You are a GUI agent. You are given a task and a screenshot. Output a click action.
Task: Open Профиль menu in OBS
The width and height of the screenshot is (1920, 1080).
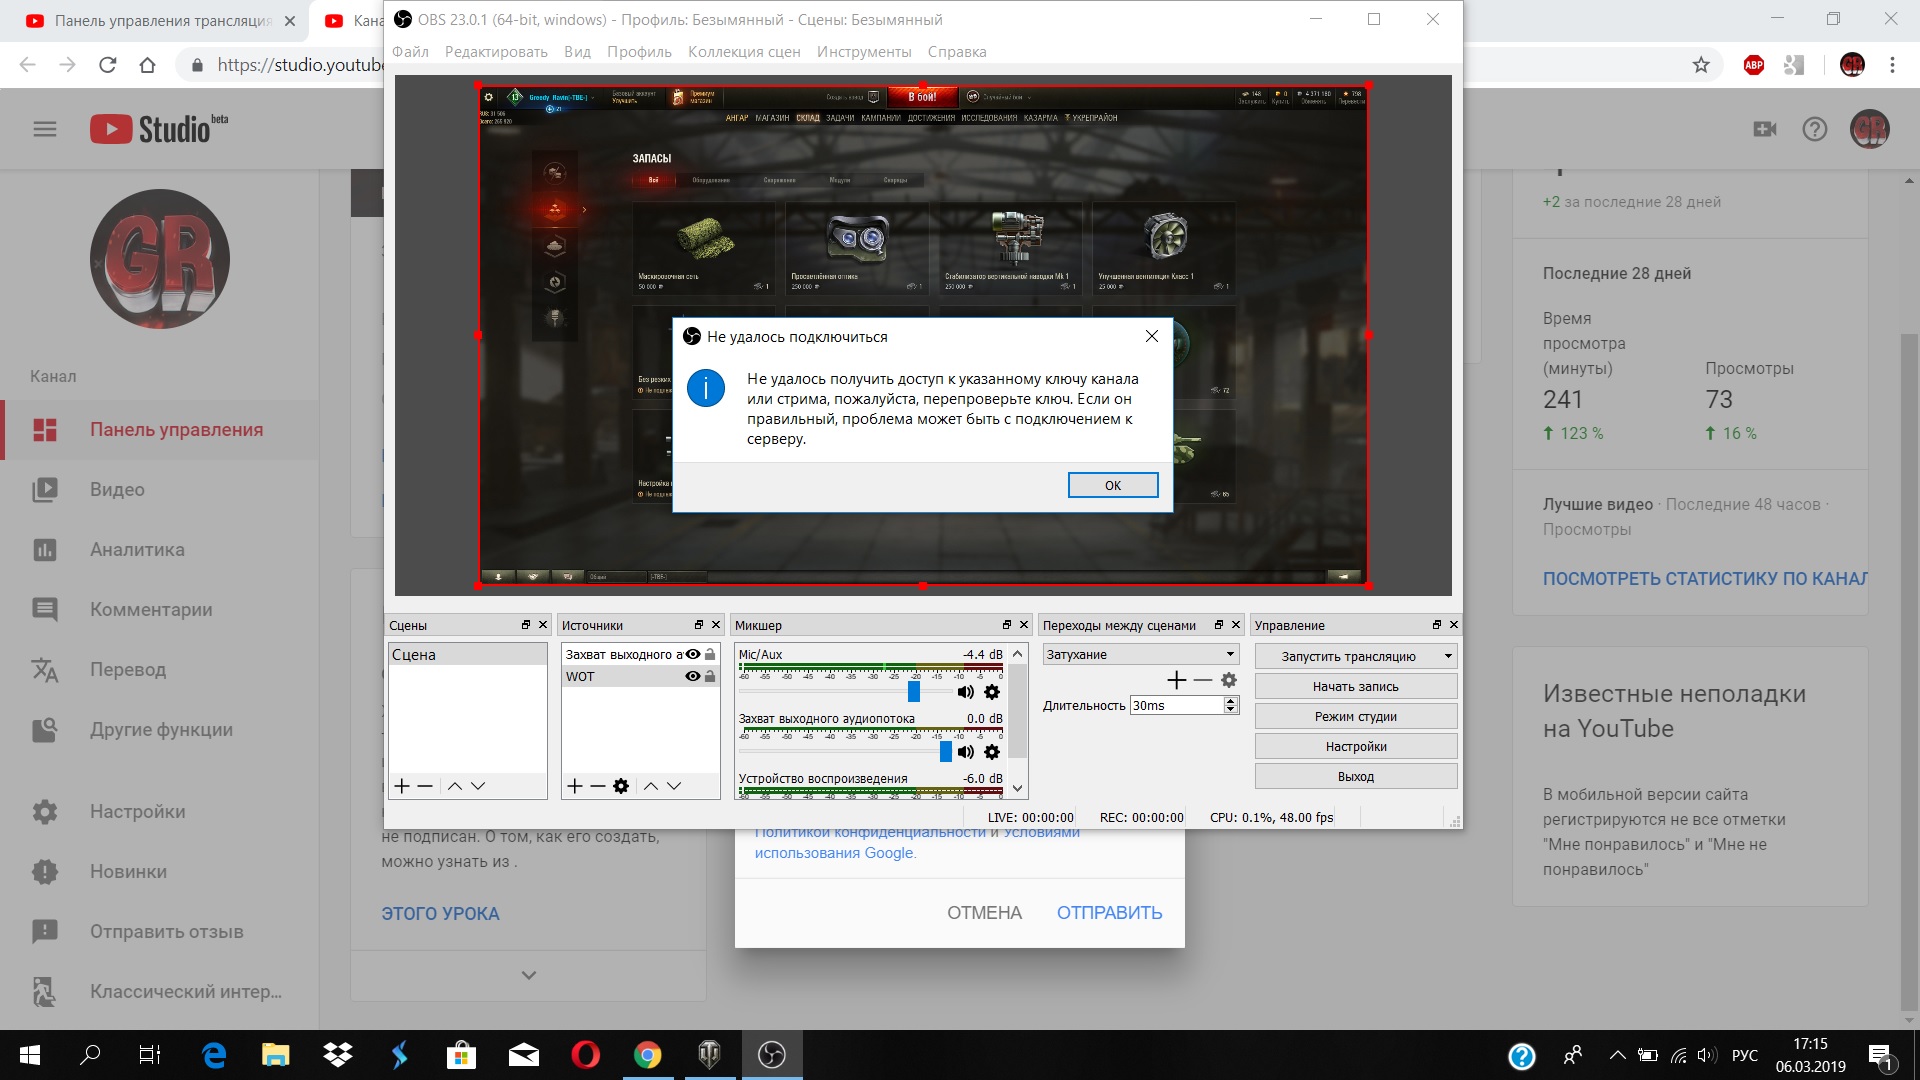coord(639,52)
